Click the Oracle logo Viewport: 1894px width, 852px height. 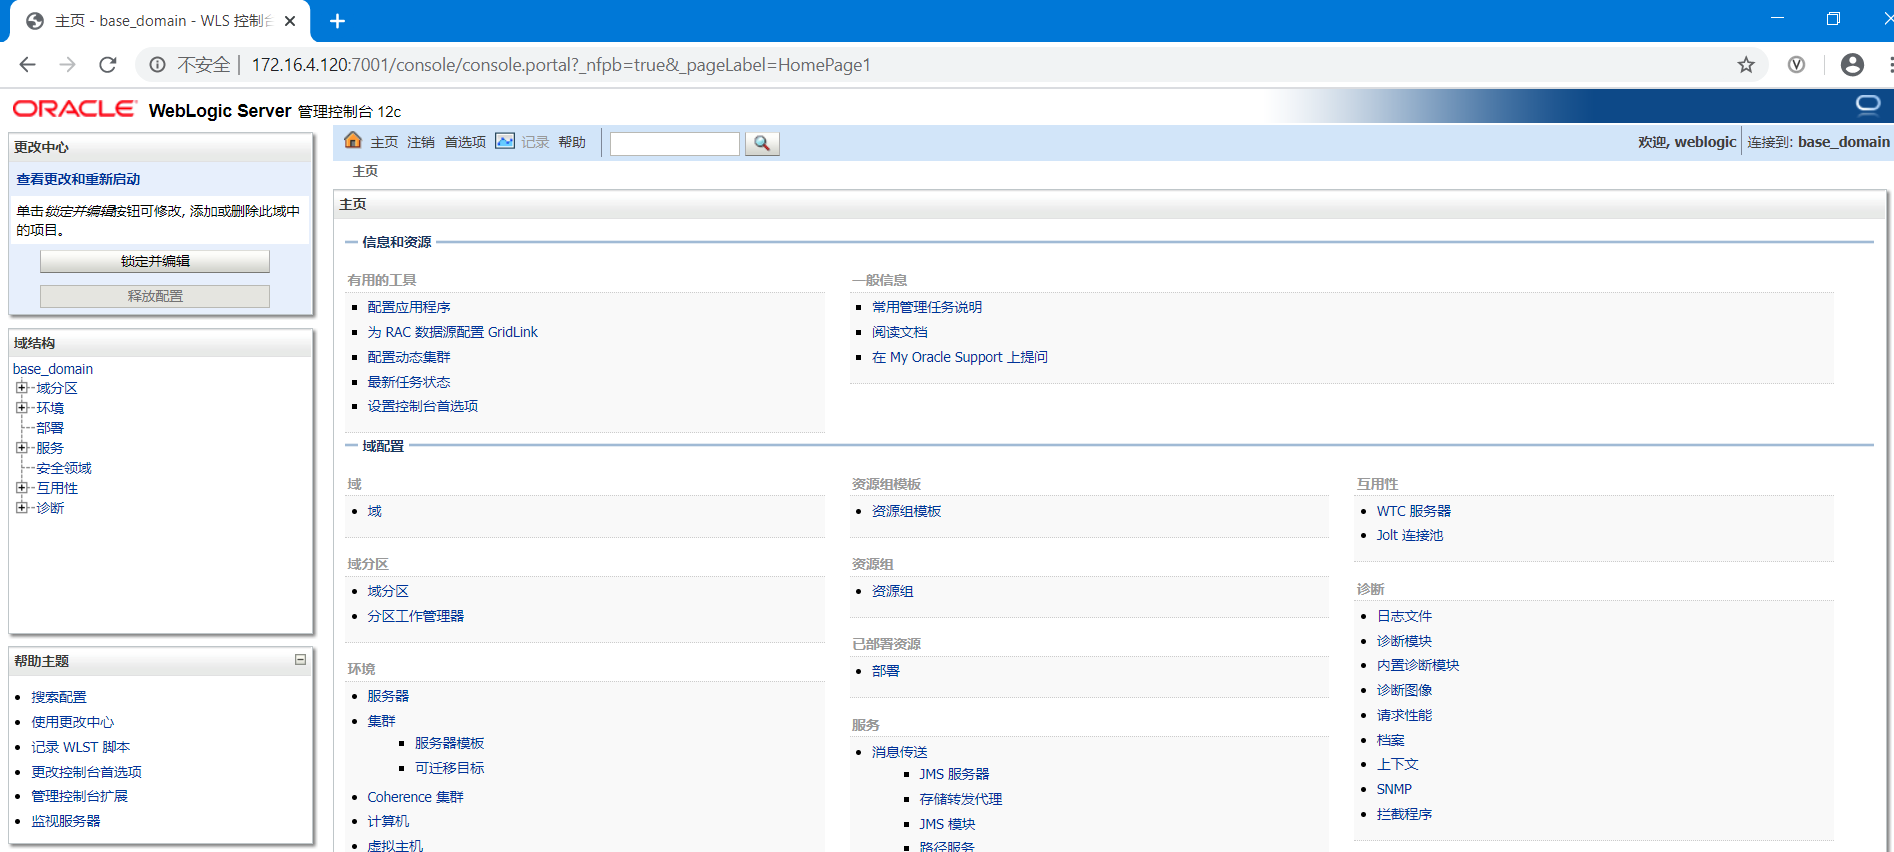click(x=74, y=108)
